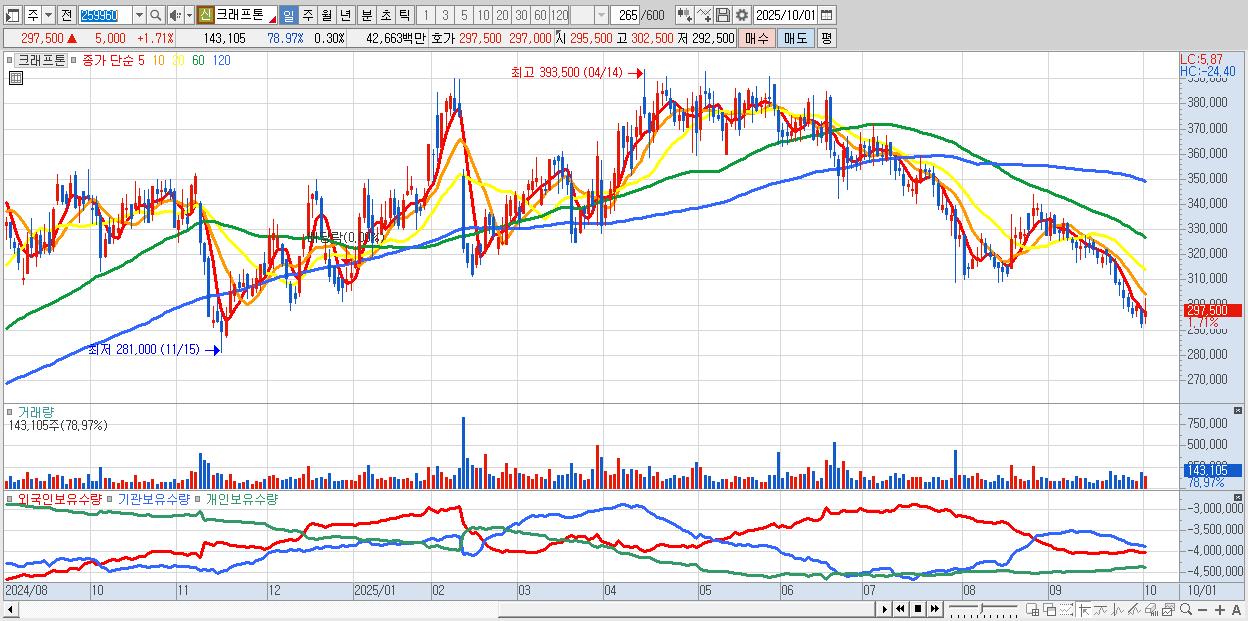
Task: Select the 틱 tick period tab
Action: pyautogui.click(x=404, y=15)
